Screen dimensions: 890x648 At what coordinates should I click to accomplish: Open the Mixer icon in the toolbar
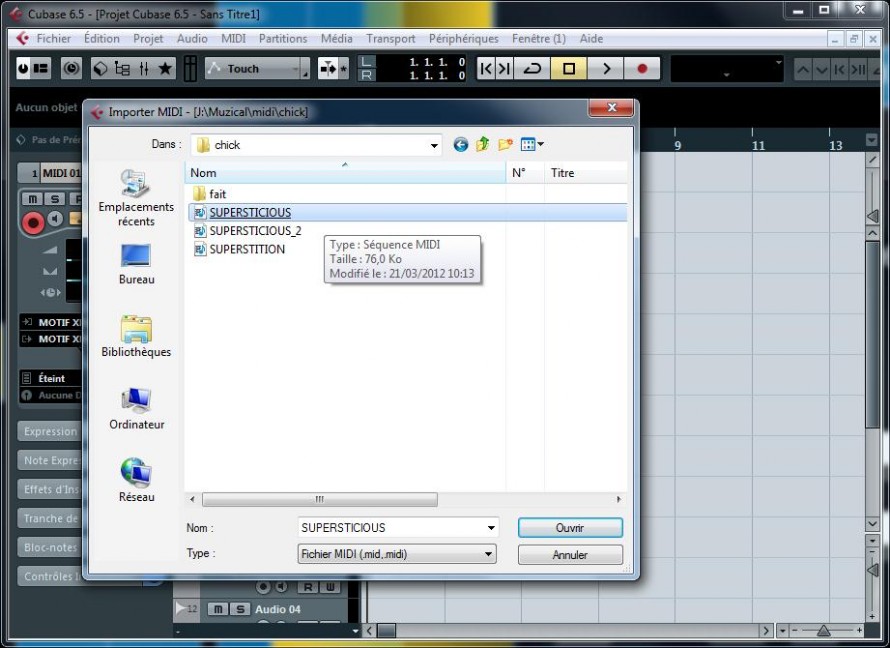[144, 69]
